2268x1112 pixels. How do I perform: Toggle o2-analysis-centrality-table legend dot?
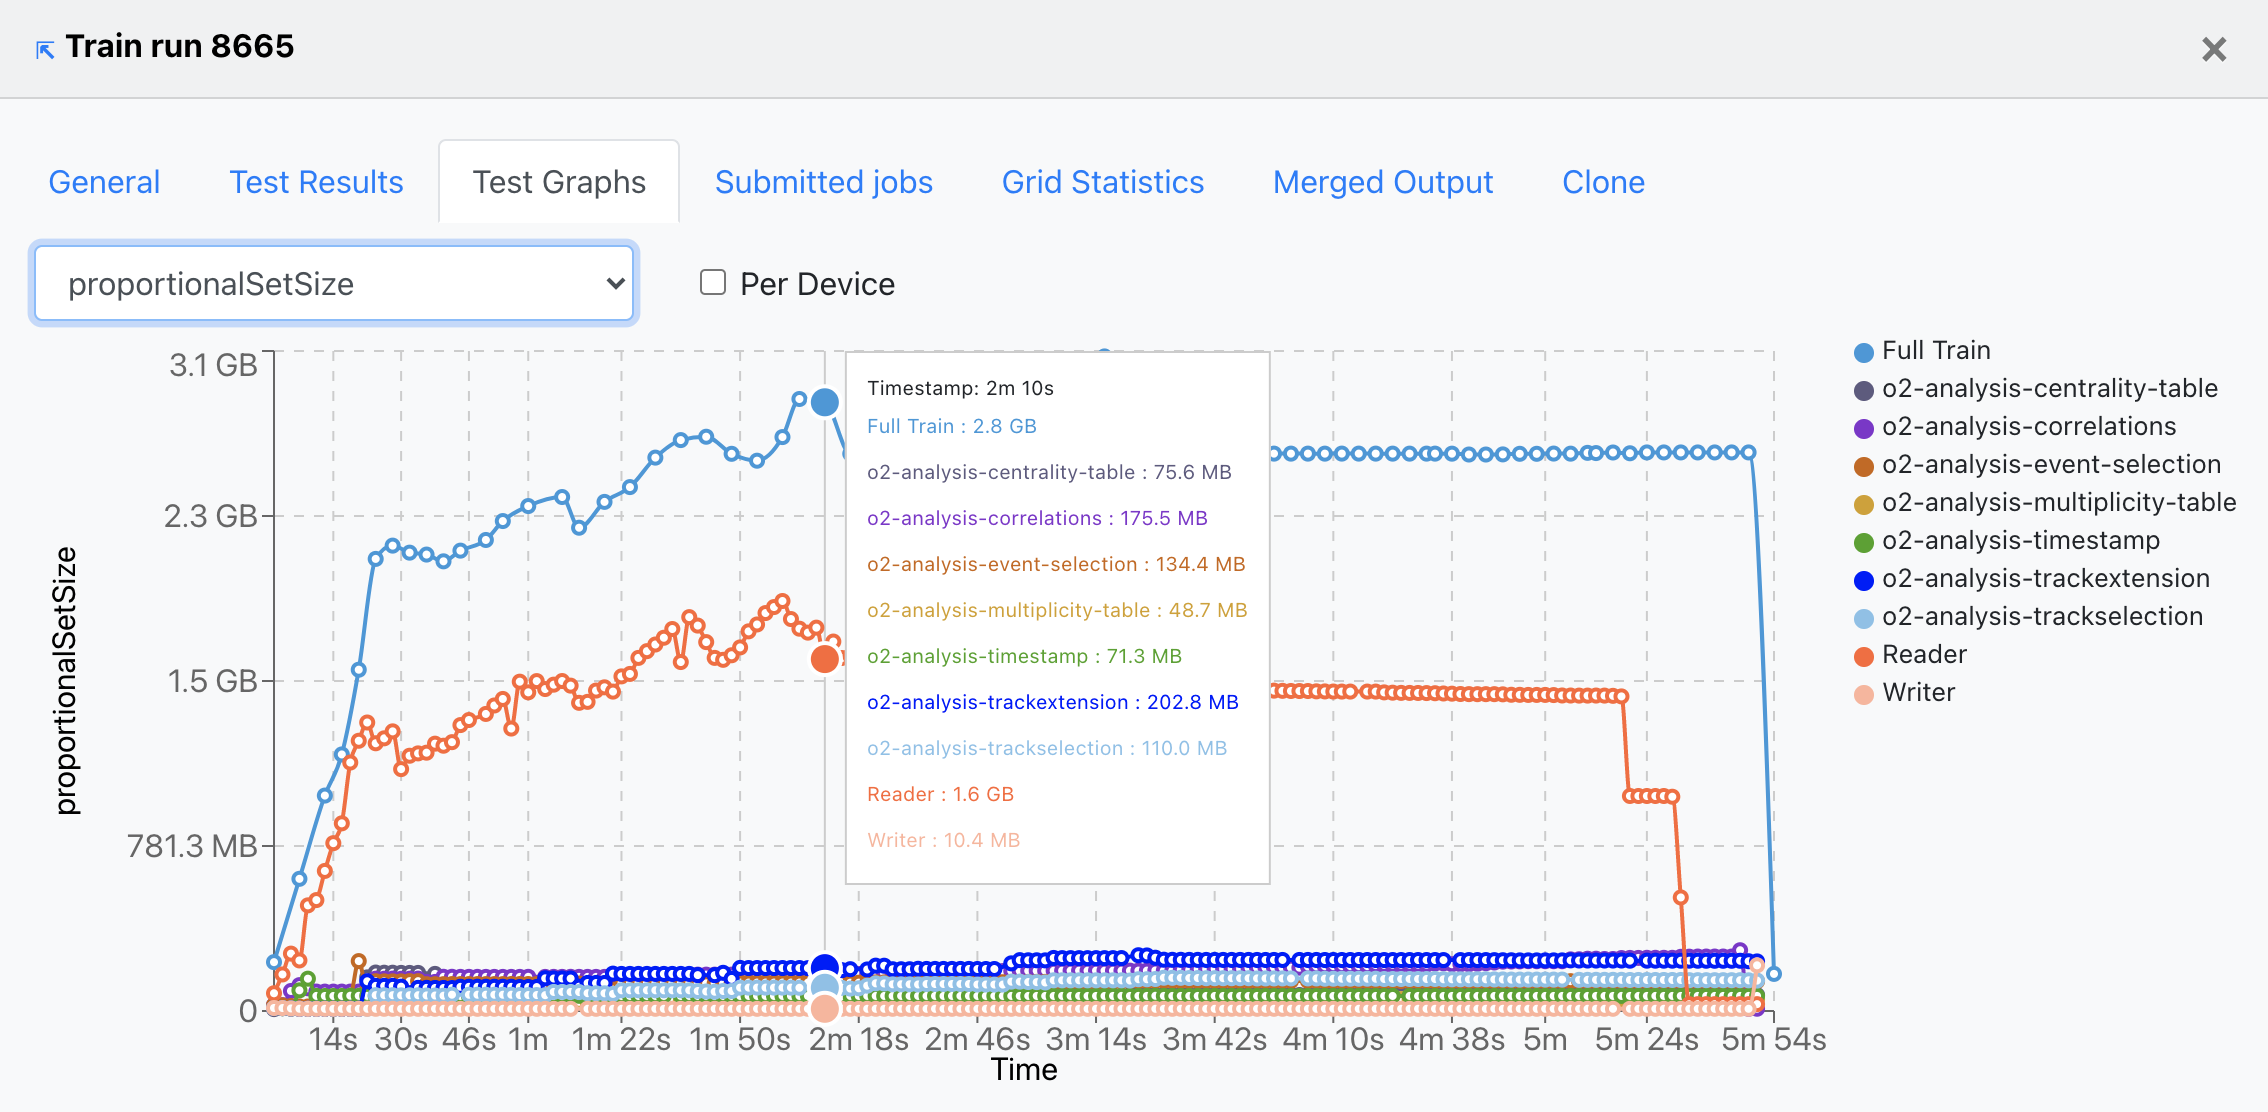[x=1863, y=390]
